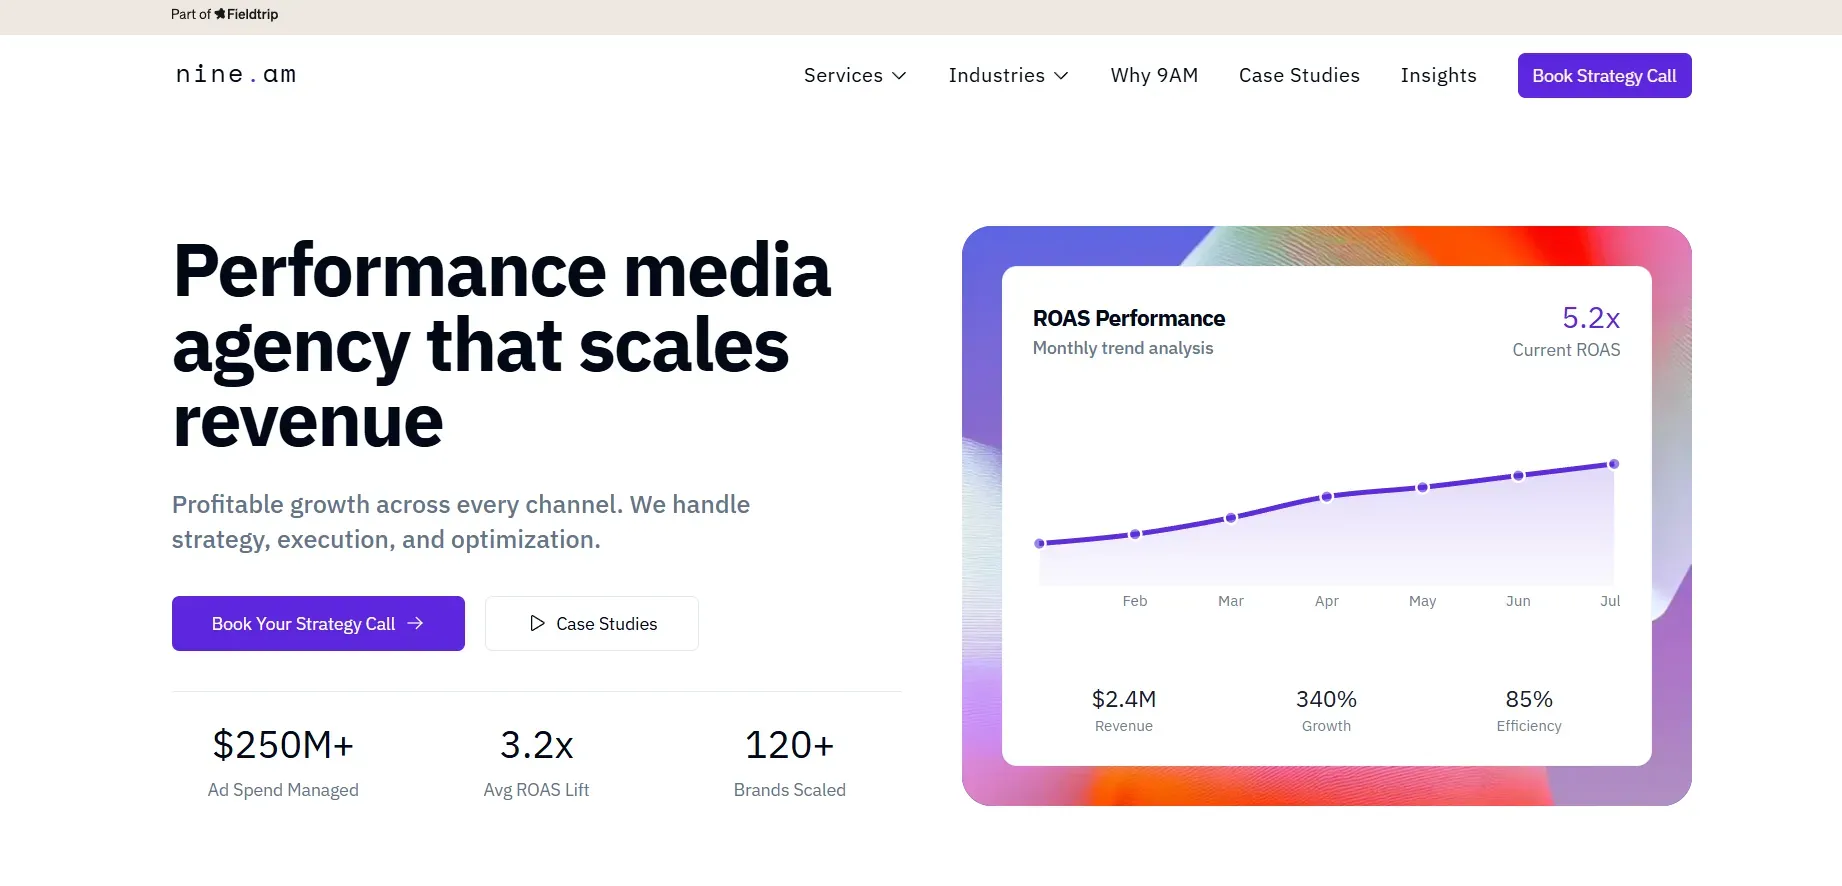
Task: Click the arrow icon in Book Your Strategy Call
Action: (415, 623)
